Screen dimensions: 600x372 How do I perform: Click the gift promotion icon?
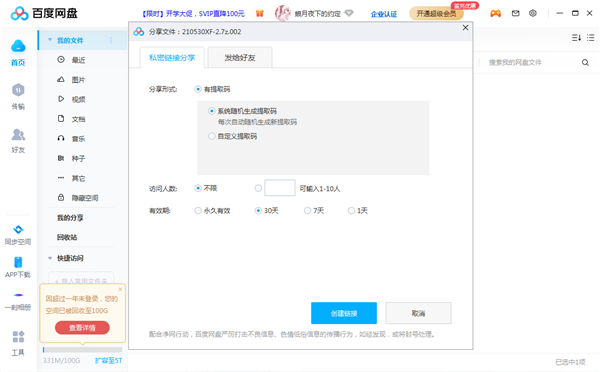click(x=260, y=13)
